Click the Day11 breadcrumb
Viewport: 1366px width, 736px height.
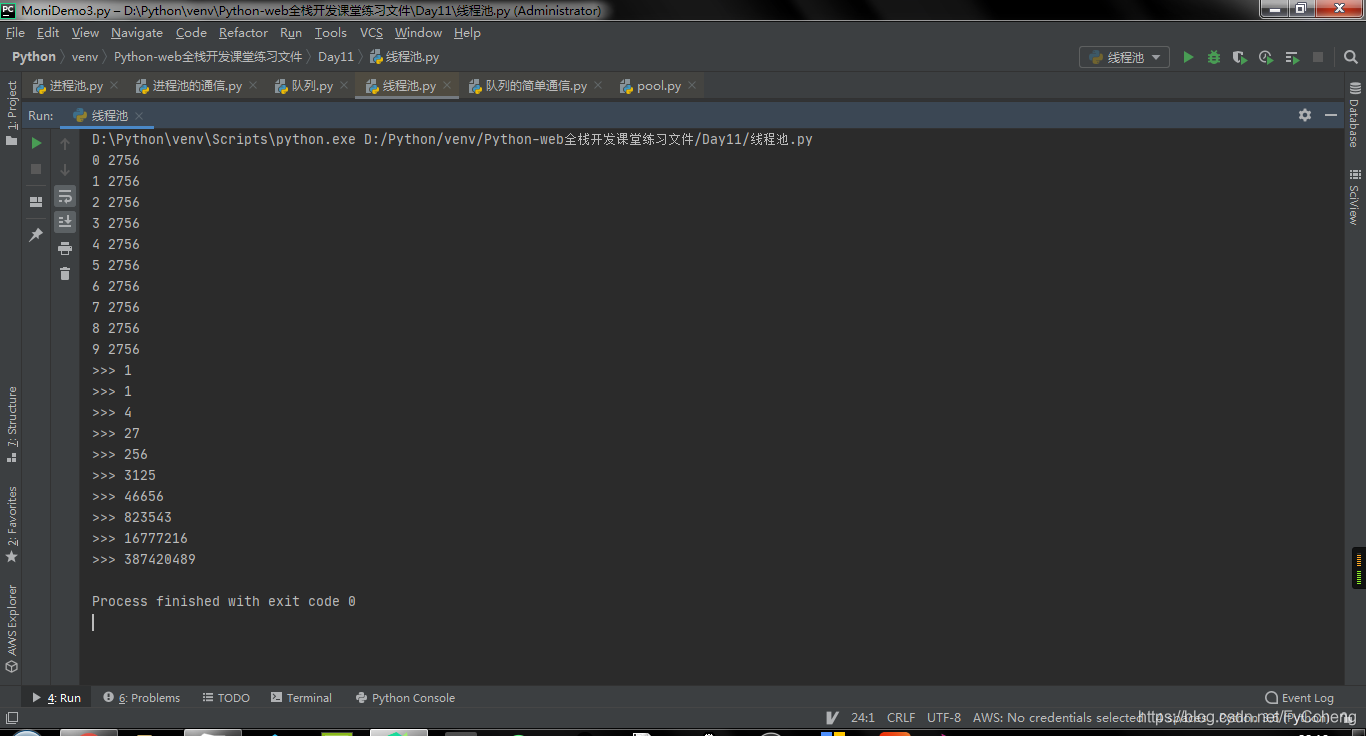(x=336, y=57)
